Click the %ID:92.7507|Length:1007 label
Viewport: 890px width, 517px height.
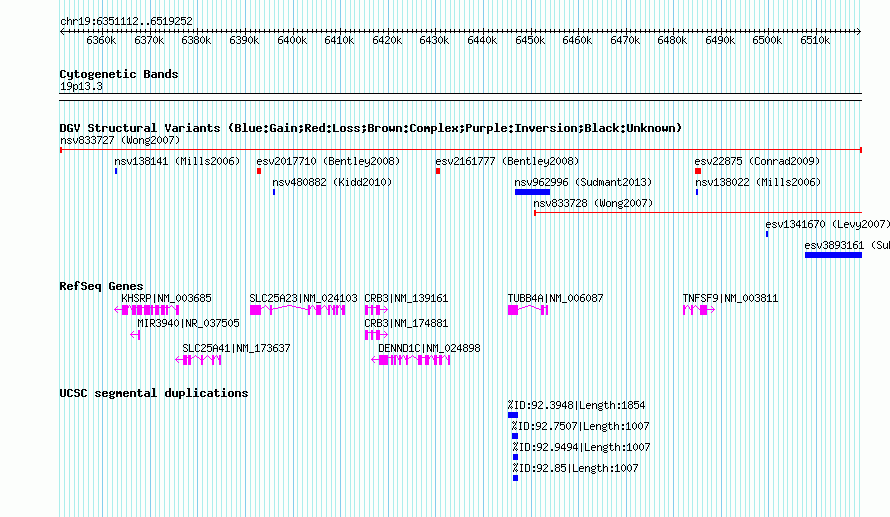tap(580, 426)
